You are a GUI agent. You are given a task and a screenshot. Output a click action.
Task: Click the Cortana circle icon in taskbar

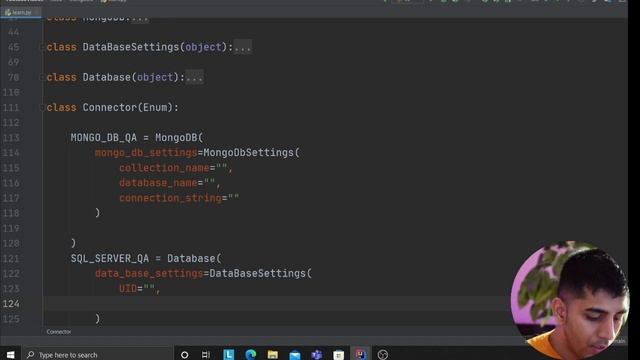click(184, 355)
